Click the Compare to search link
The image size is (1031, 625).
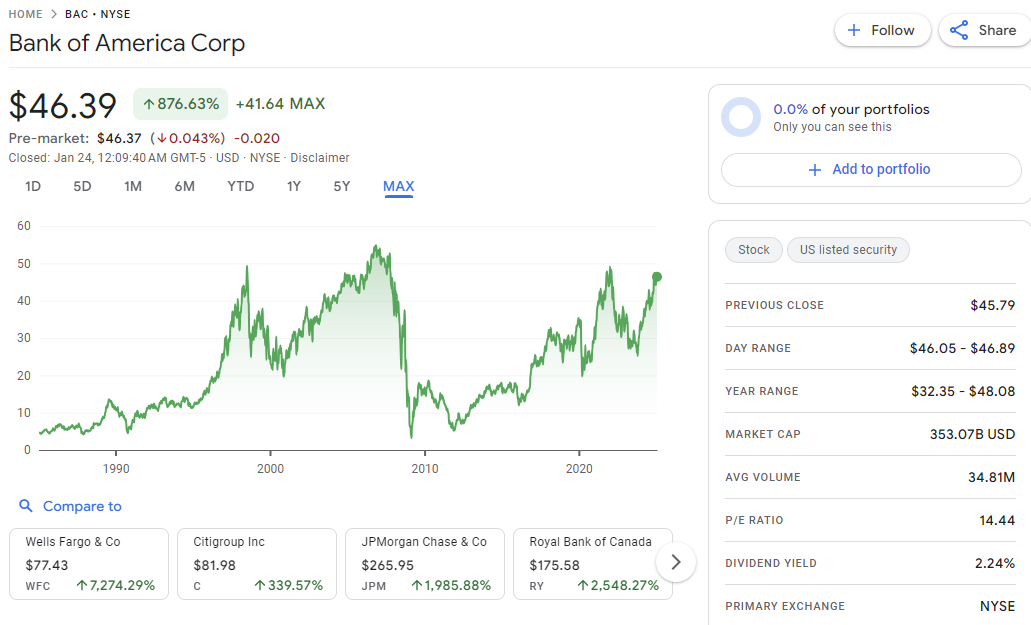[x=82, y=506]
